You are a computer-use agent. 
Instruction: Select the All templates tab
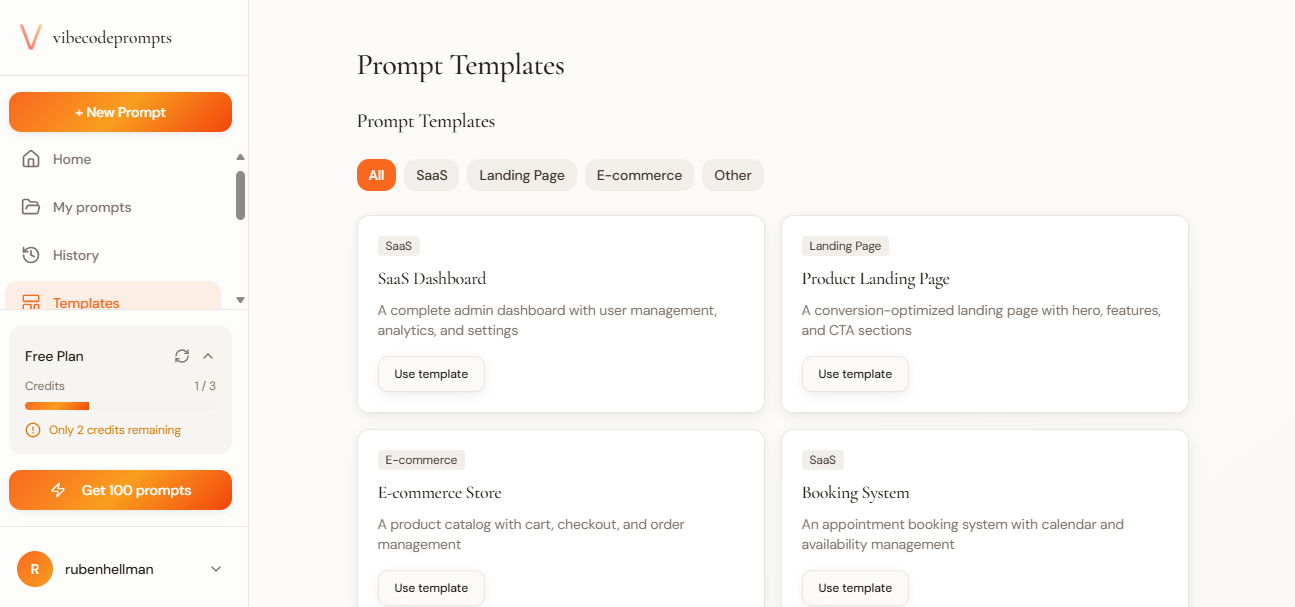[x=376, y=175]
